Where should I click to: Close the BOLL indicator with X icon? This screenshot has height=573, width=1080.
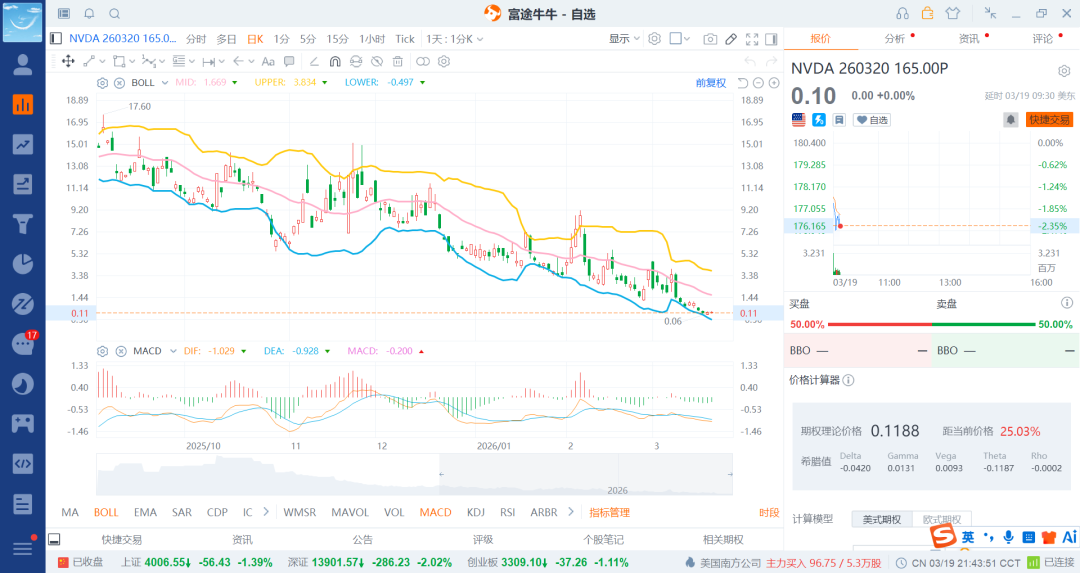click(119, 82)
